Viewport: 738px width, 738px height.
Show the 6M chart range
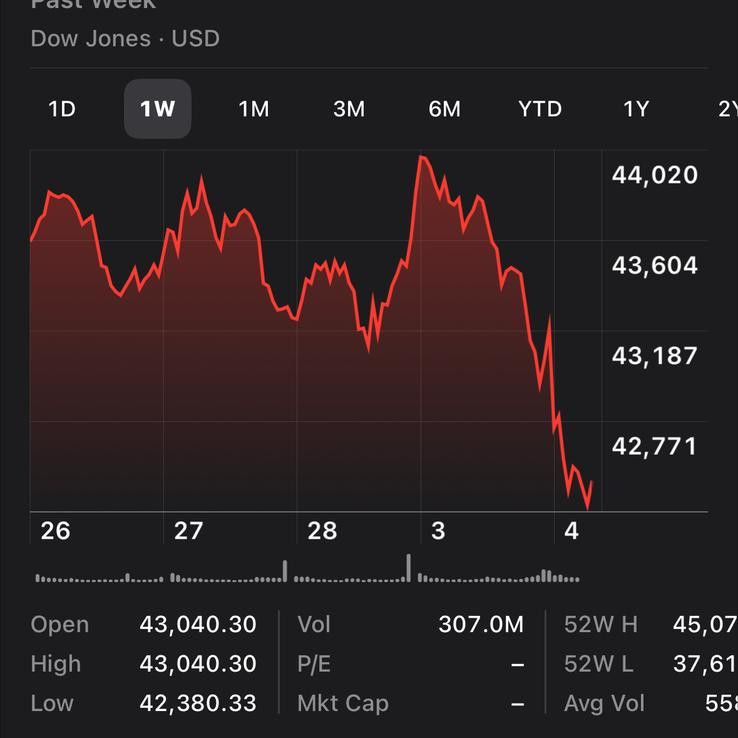444,109
